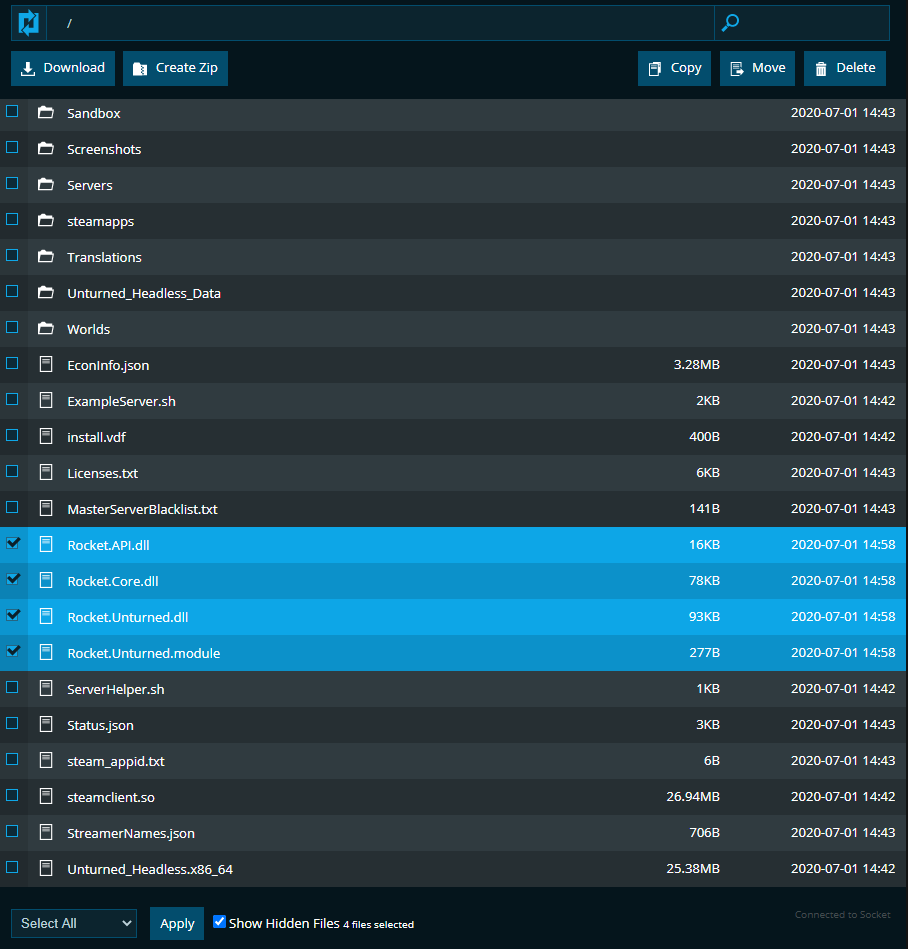Click the file icon for EconInfo.json
Viewport: 908px width, 949px height.
45,365
